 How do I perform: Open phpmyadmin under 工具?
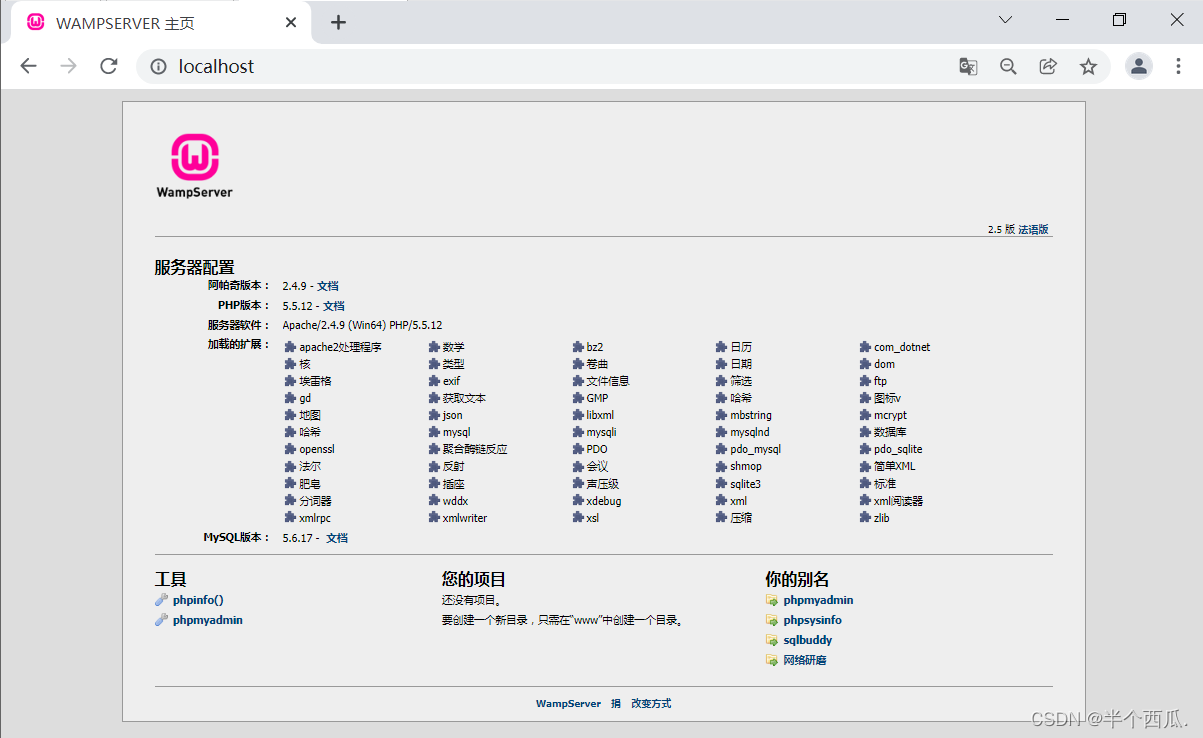tap(207, 620)
